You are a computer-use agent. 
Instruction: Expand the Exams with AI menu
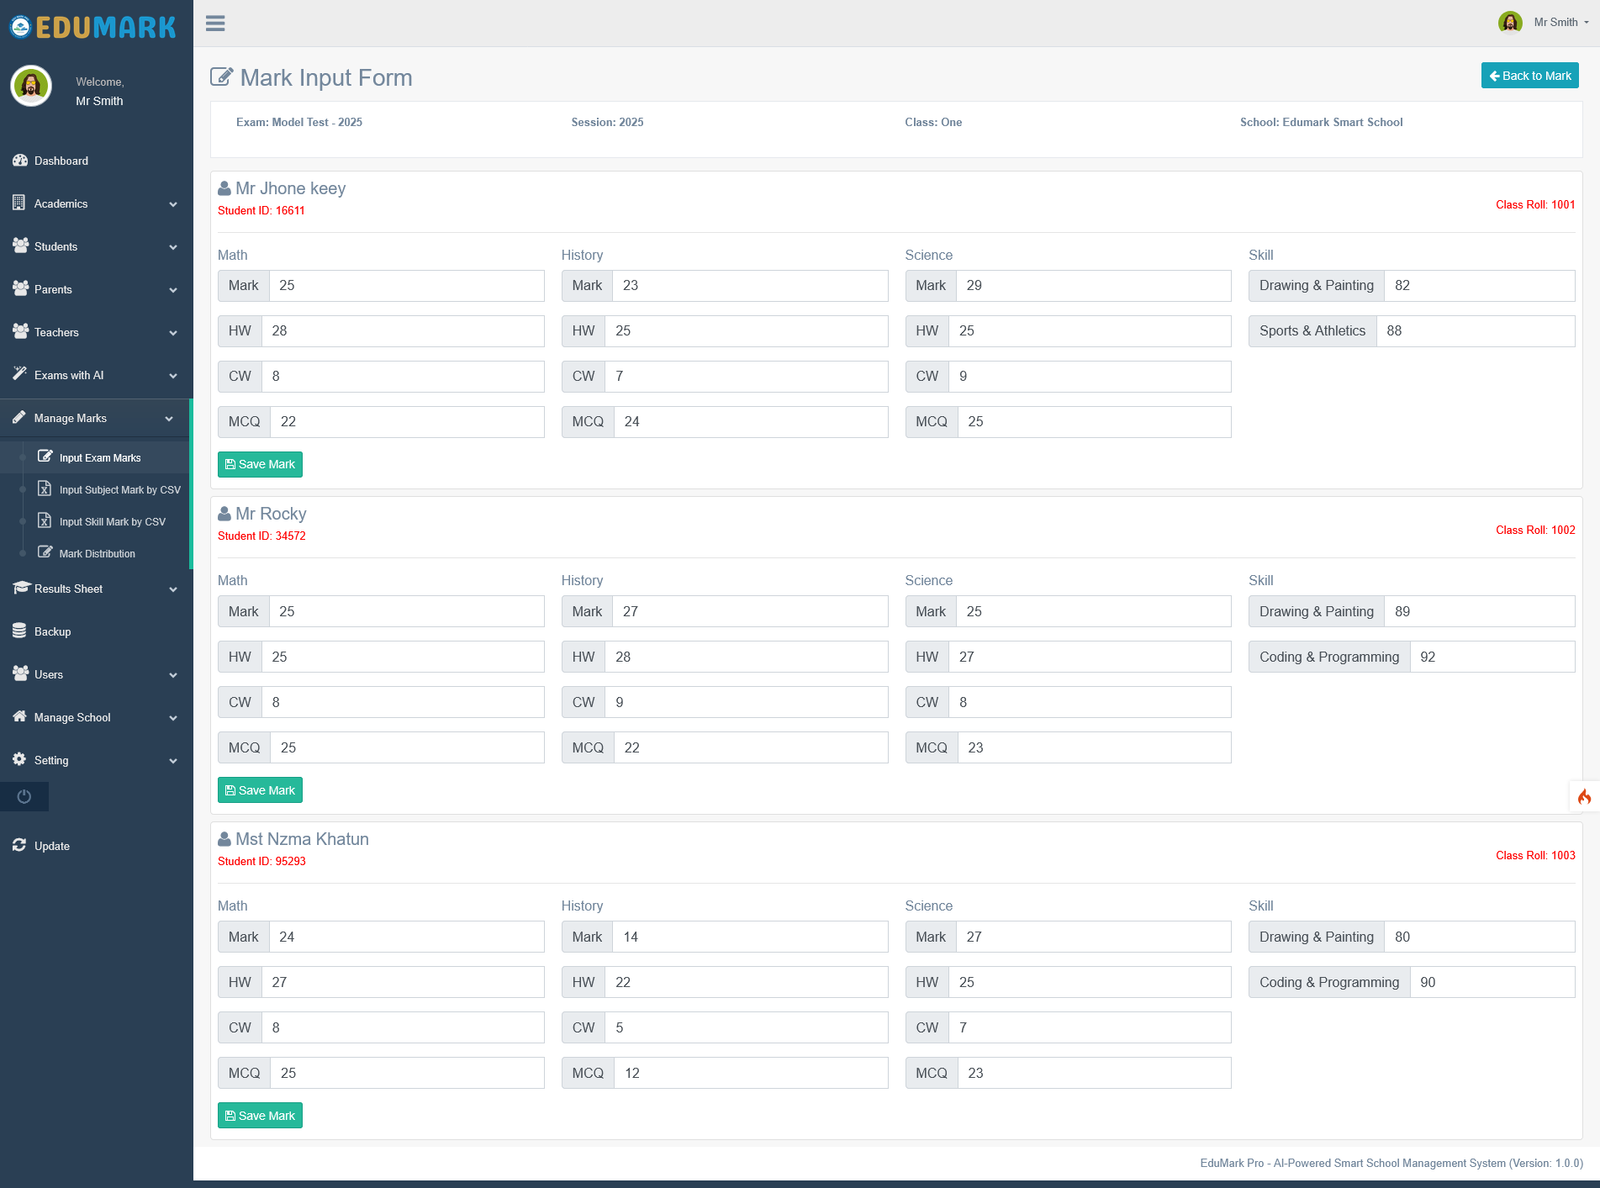pos(95,376)
